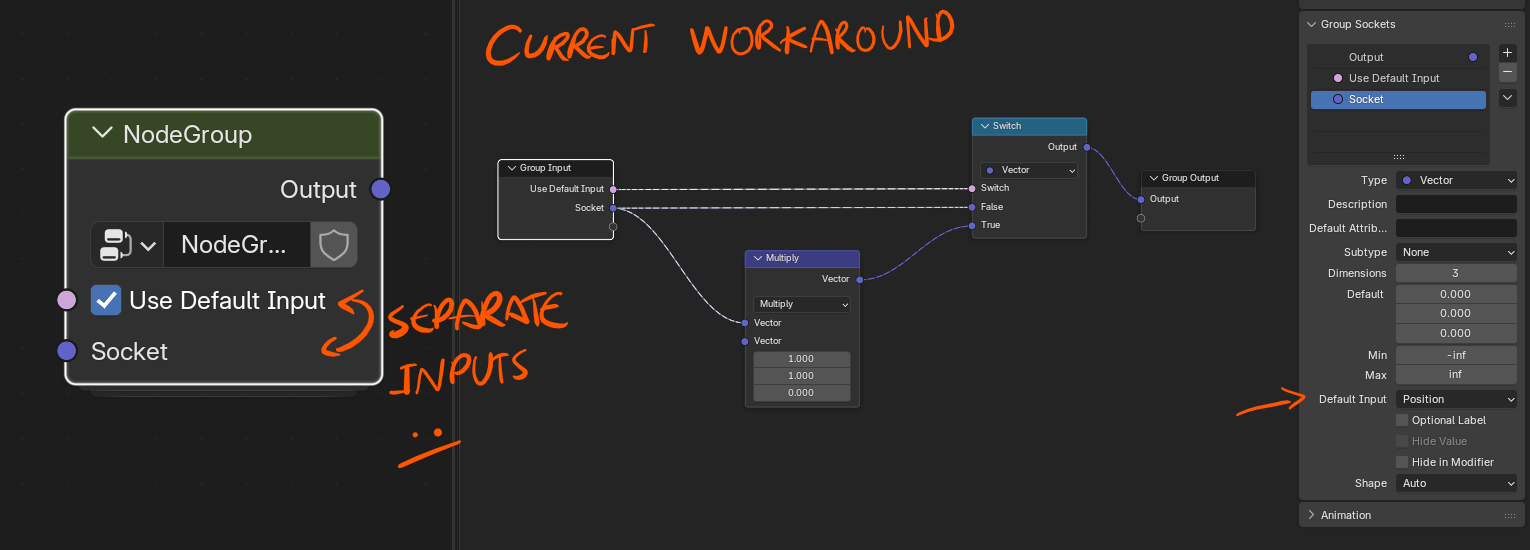Open the Multiply operation dropdown
The image size is (1530, 550).
(802, 304)
